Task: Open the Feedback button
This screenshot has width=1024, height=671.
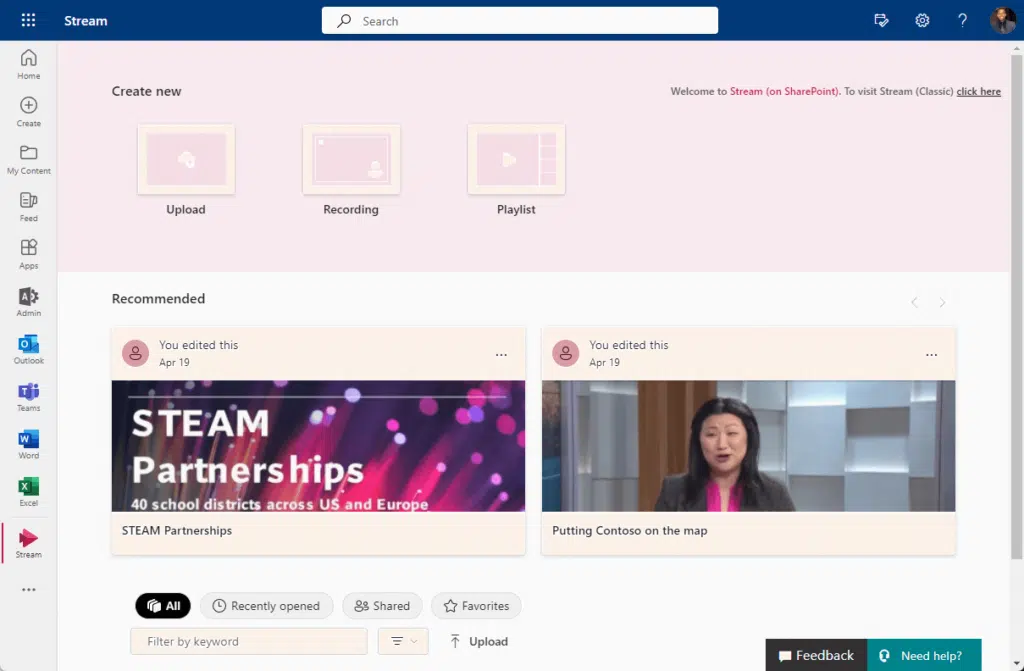Action: coord(816,655)
